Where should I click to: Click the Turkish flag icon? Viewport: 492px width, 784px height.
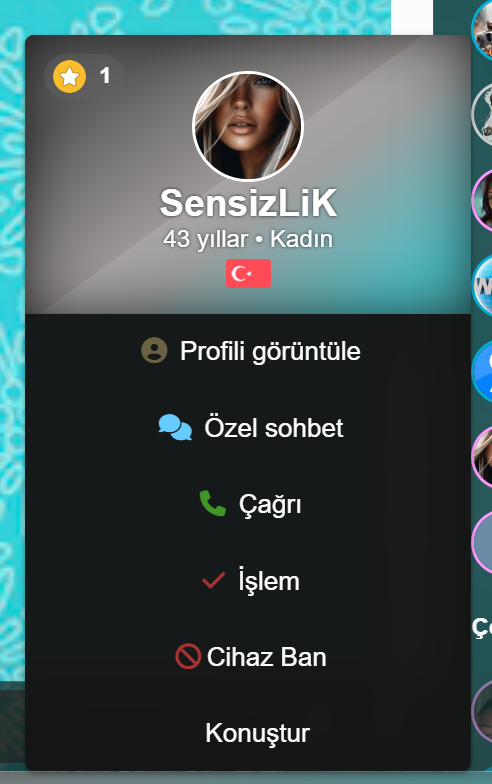(x=248, y=274)
